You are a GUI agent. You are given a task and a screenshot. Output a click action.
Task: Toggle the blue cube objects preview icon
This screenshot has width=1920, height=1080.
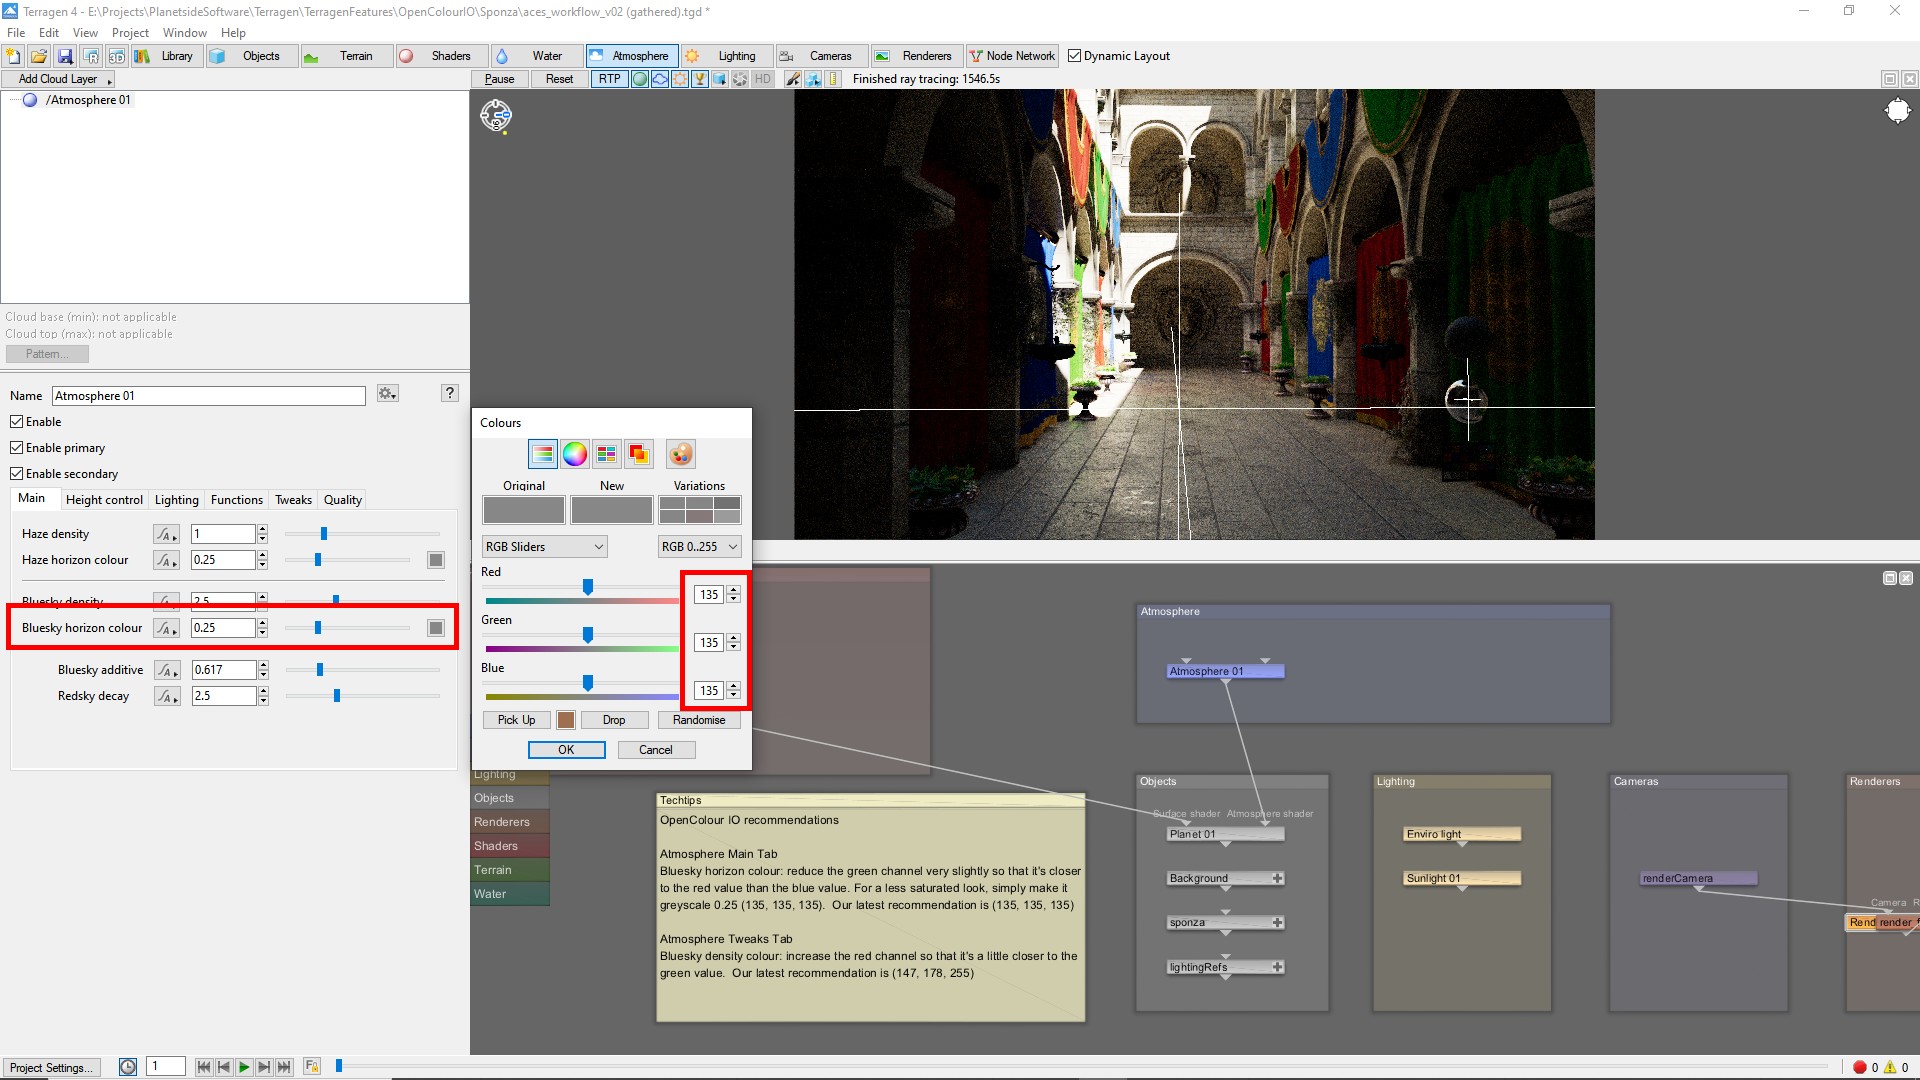click(720, 79)
